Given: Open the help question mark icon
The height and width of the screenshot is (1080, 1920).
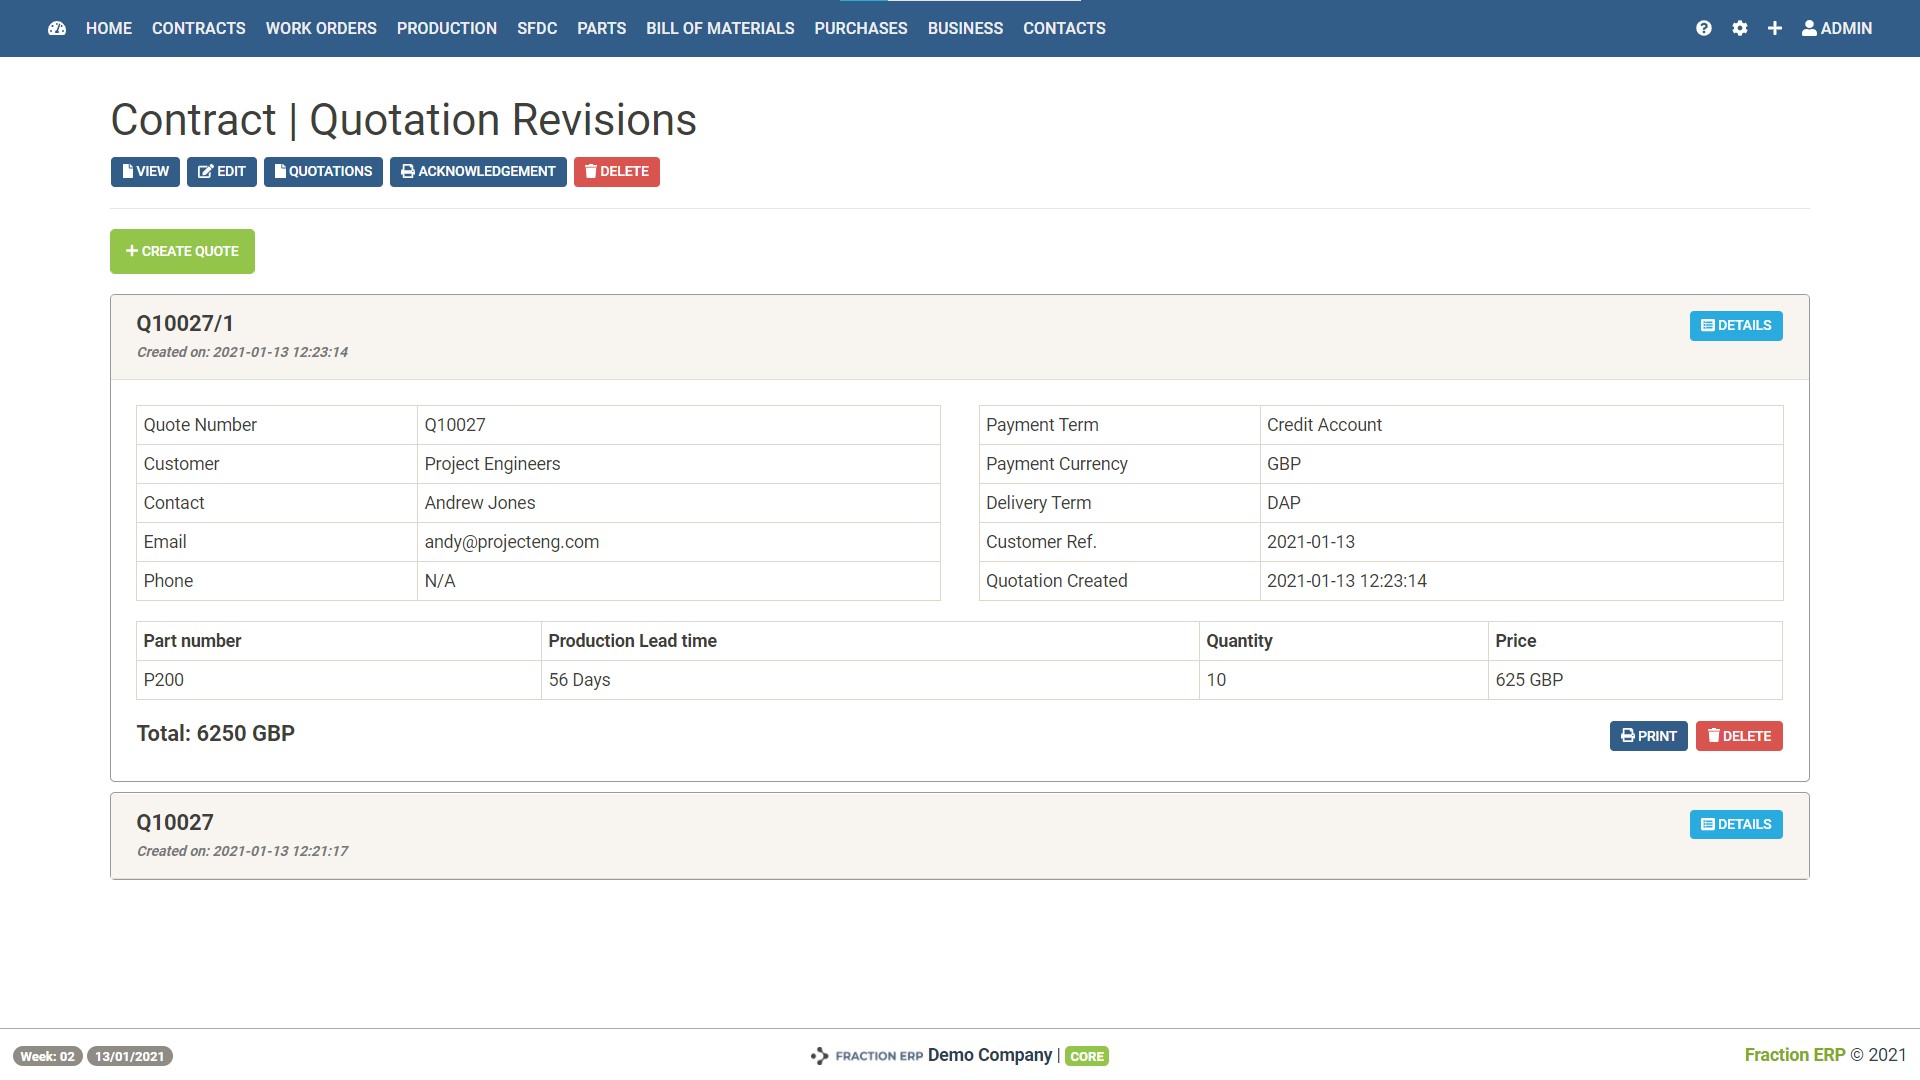Looking at the screenshot, I should 1704,28.
